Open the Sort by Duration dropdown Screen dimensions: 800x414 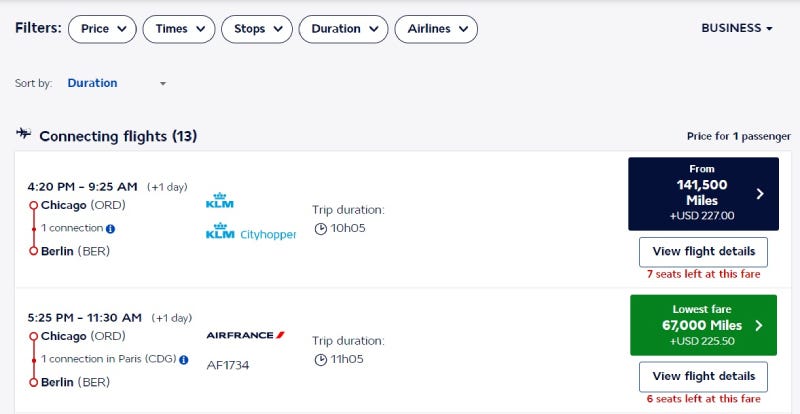(116, 83)
